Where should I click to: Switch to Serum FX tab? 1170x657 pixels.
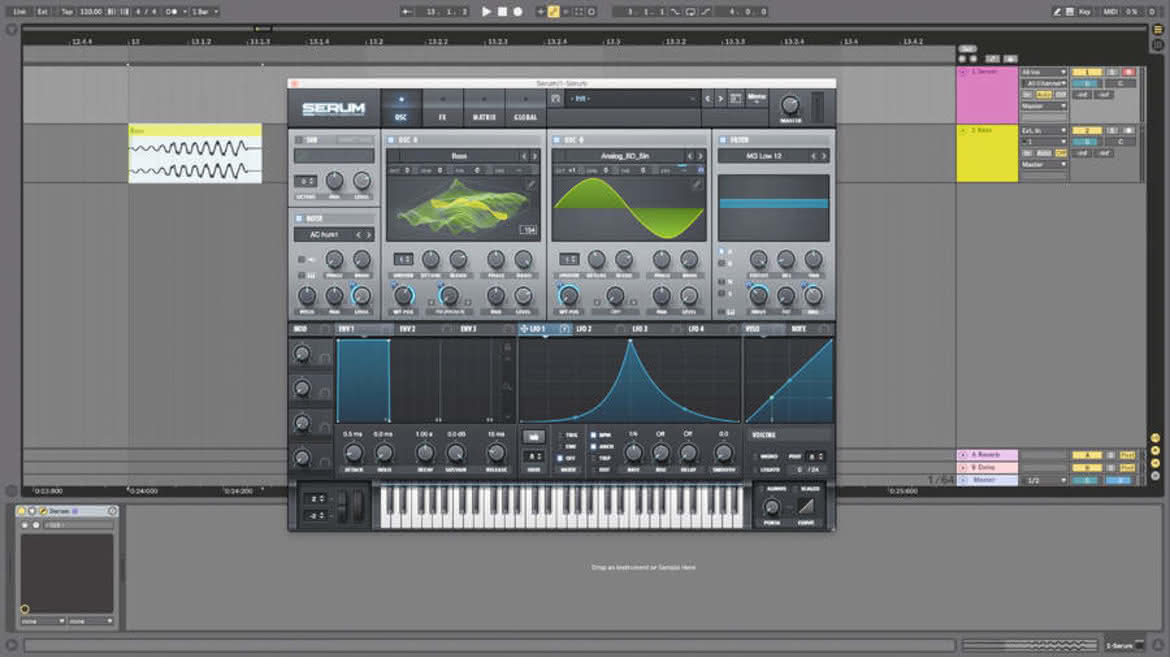442,108
